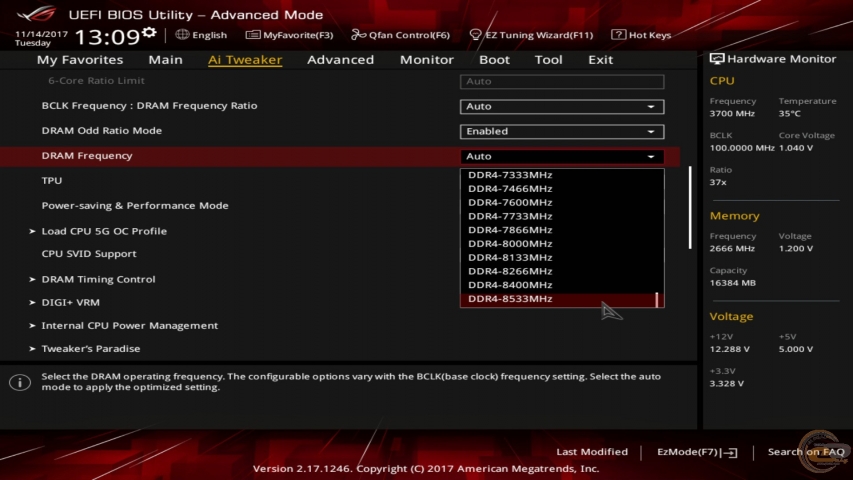The height and width of the screenshot is (480, 853).
Task: Click the ROG logo in title bar
Action: click(x=36, y=13)
